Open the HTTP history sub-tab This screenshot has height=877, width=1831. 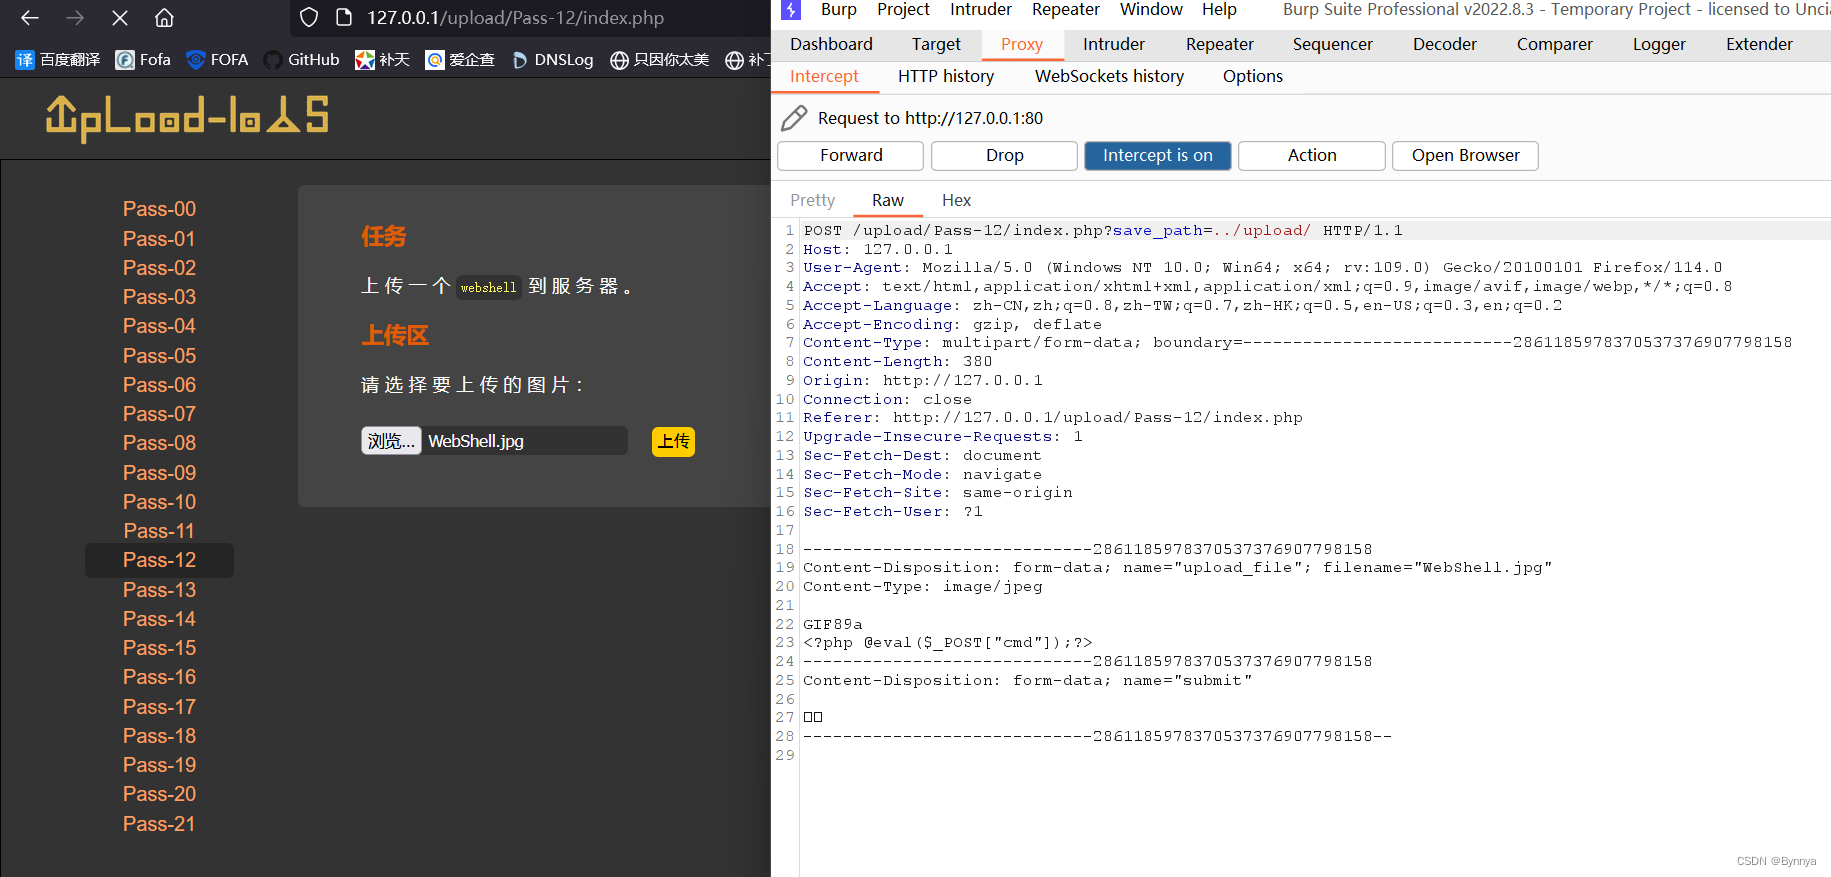[x=946, y=76]
